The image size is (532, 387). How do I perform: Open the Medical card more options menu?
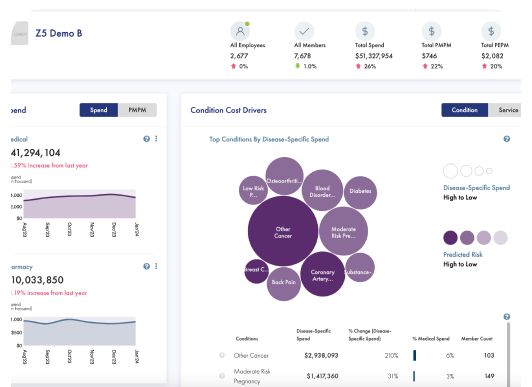click(156, 139)
